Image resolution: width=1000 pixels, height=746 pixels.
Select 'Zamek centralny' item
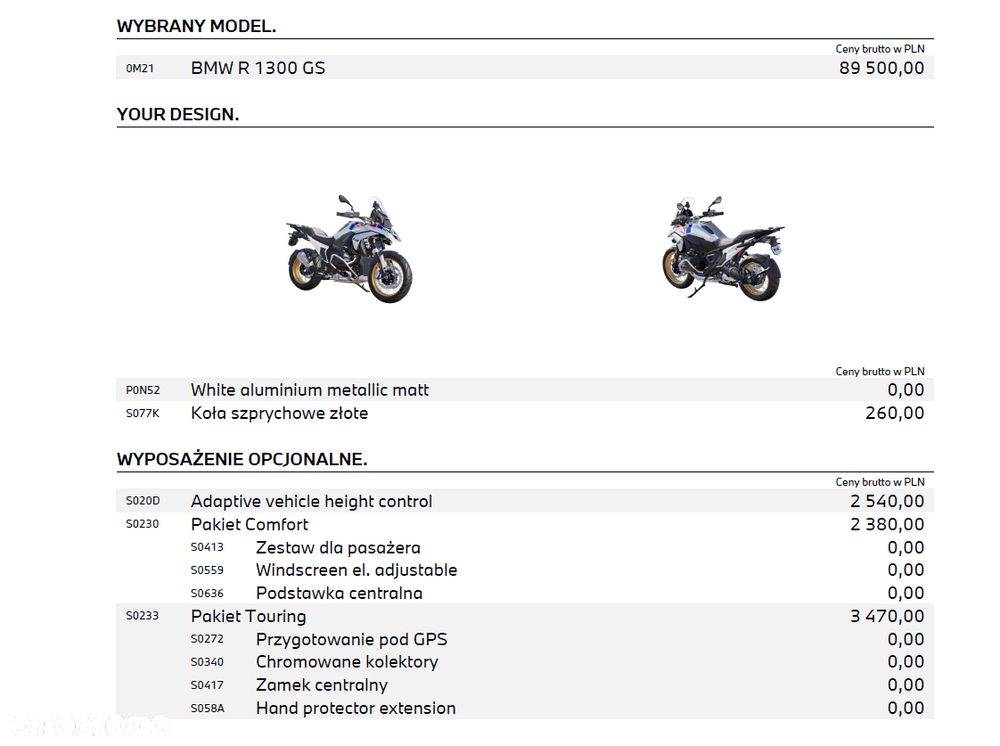tap(321, 685)
